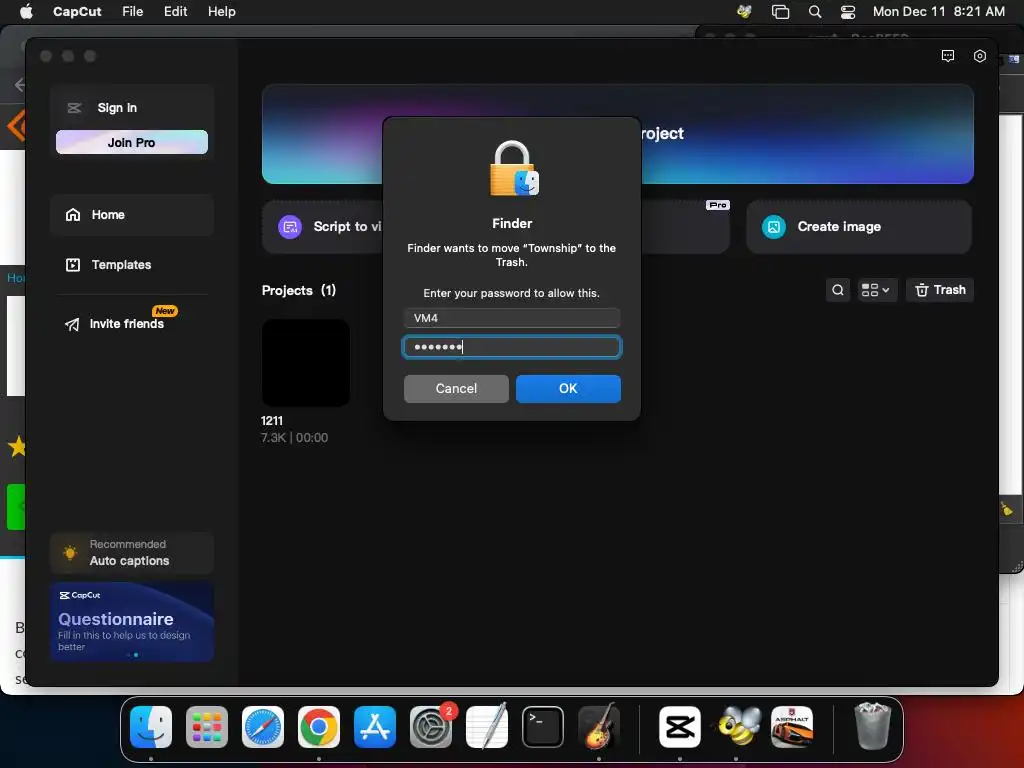The height and width of the screenshot is (768, 1024).
Task: Click the Sign in button in CapCut
Action: click(117, 108)
